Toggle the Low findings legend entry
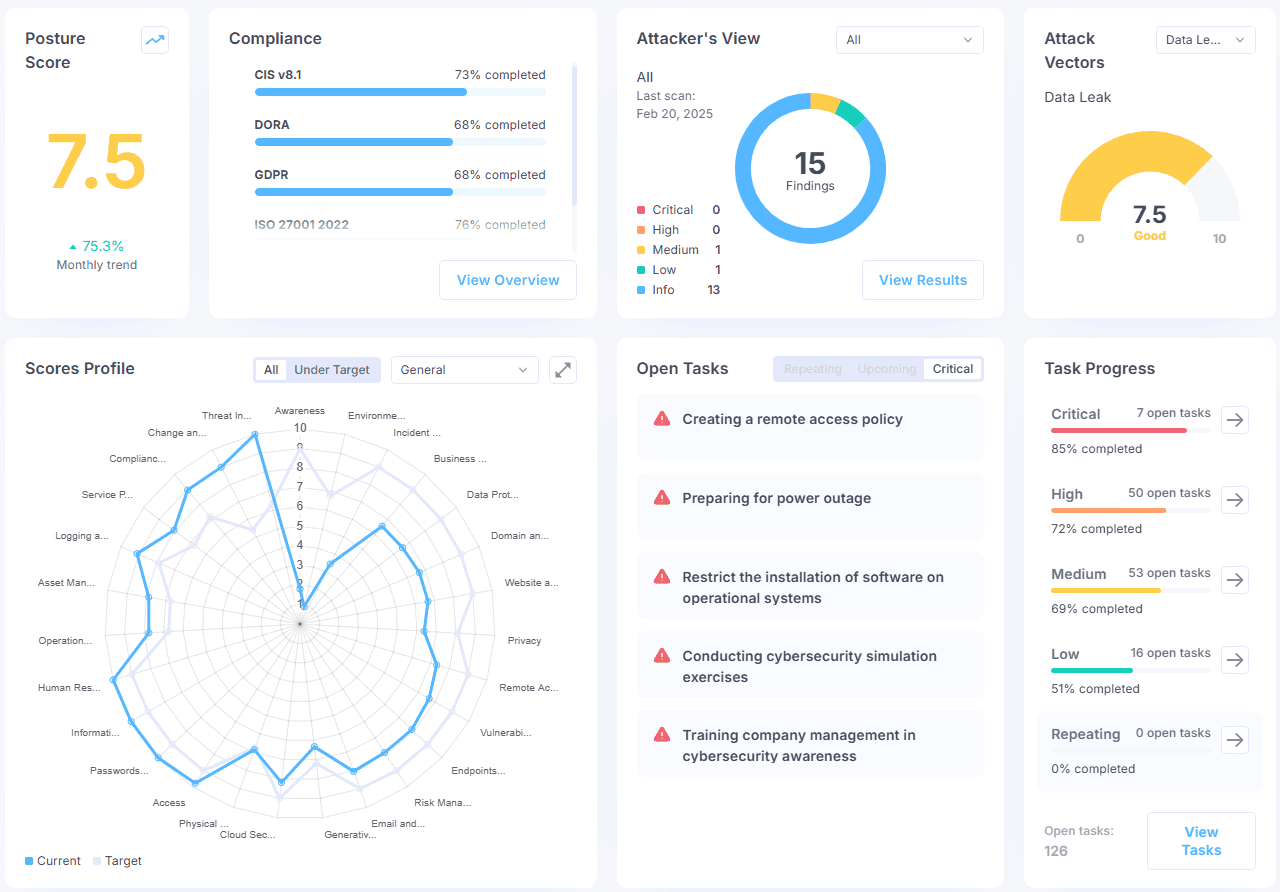This screenshot has width=1280, height=892. [678, 270]
